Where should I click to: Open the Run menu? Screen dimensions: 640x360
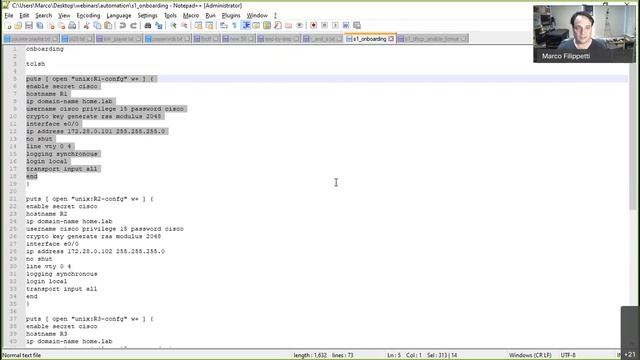click(210, 16)
